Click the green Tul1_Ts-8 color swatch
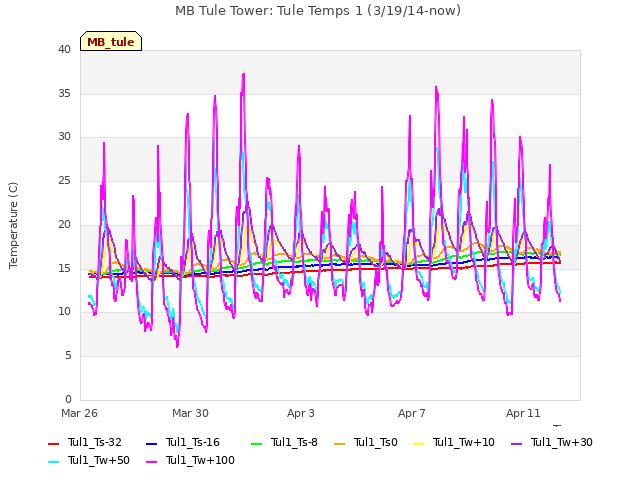Screen dimensions: 640x480 coord(256,444)
